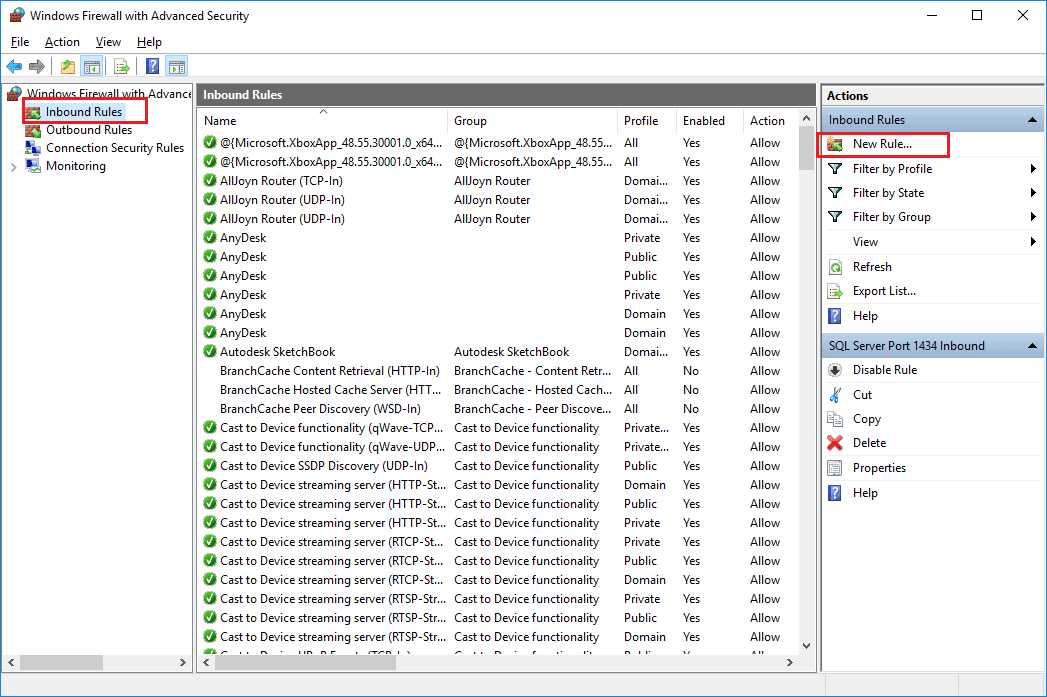The width and height of the screenshot is (1047, 697).
Task: Sort rules by the Enabled column header
Action: [709, 121]
